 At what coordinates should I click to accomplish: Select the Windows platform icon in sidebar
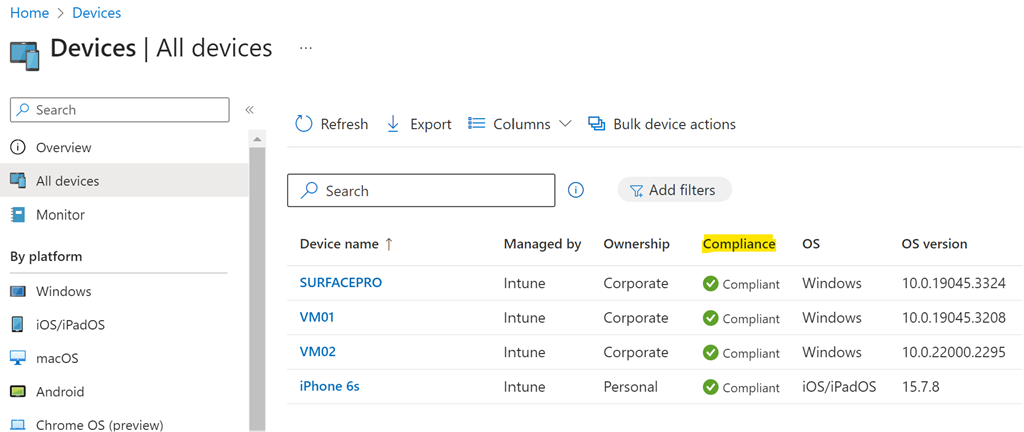[18, 291]
